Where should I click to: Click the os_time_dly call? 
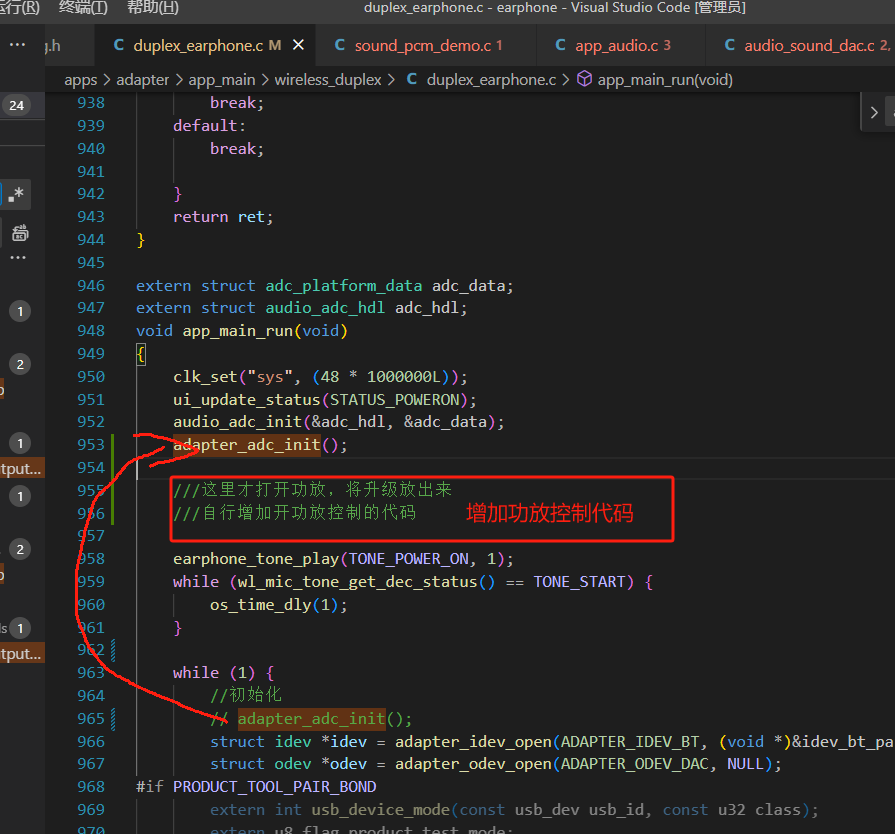pyautogui.click(x=260, y=605)
